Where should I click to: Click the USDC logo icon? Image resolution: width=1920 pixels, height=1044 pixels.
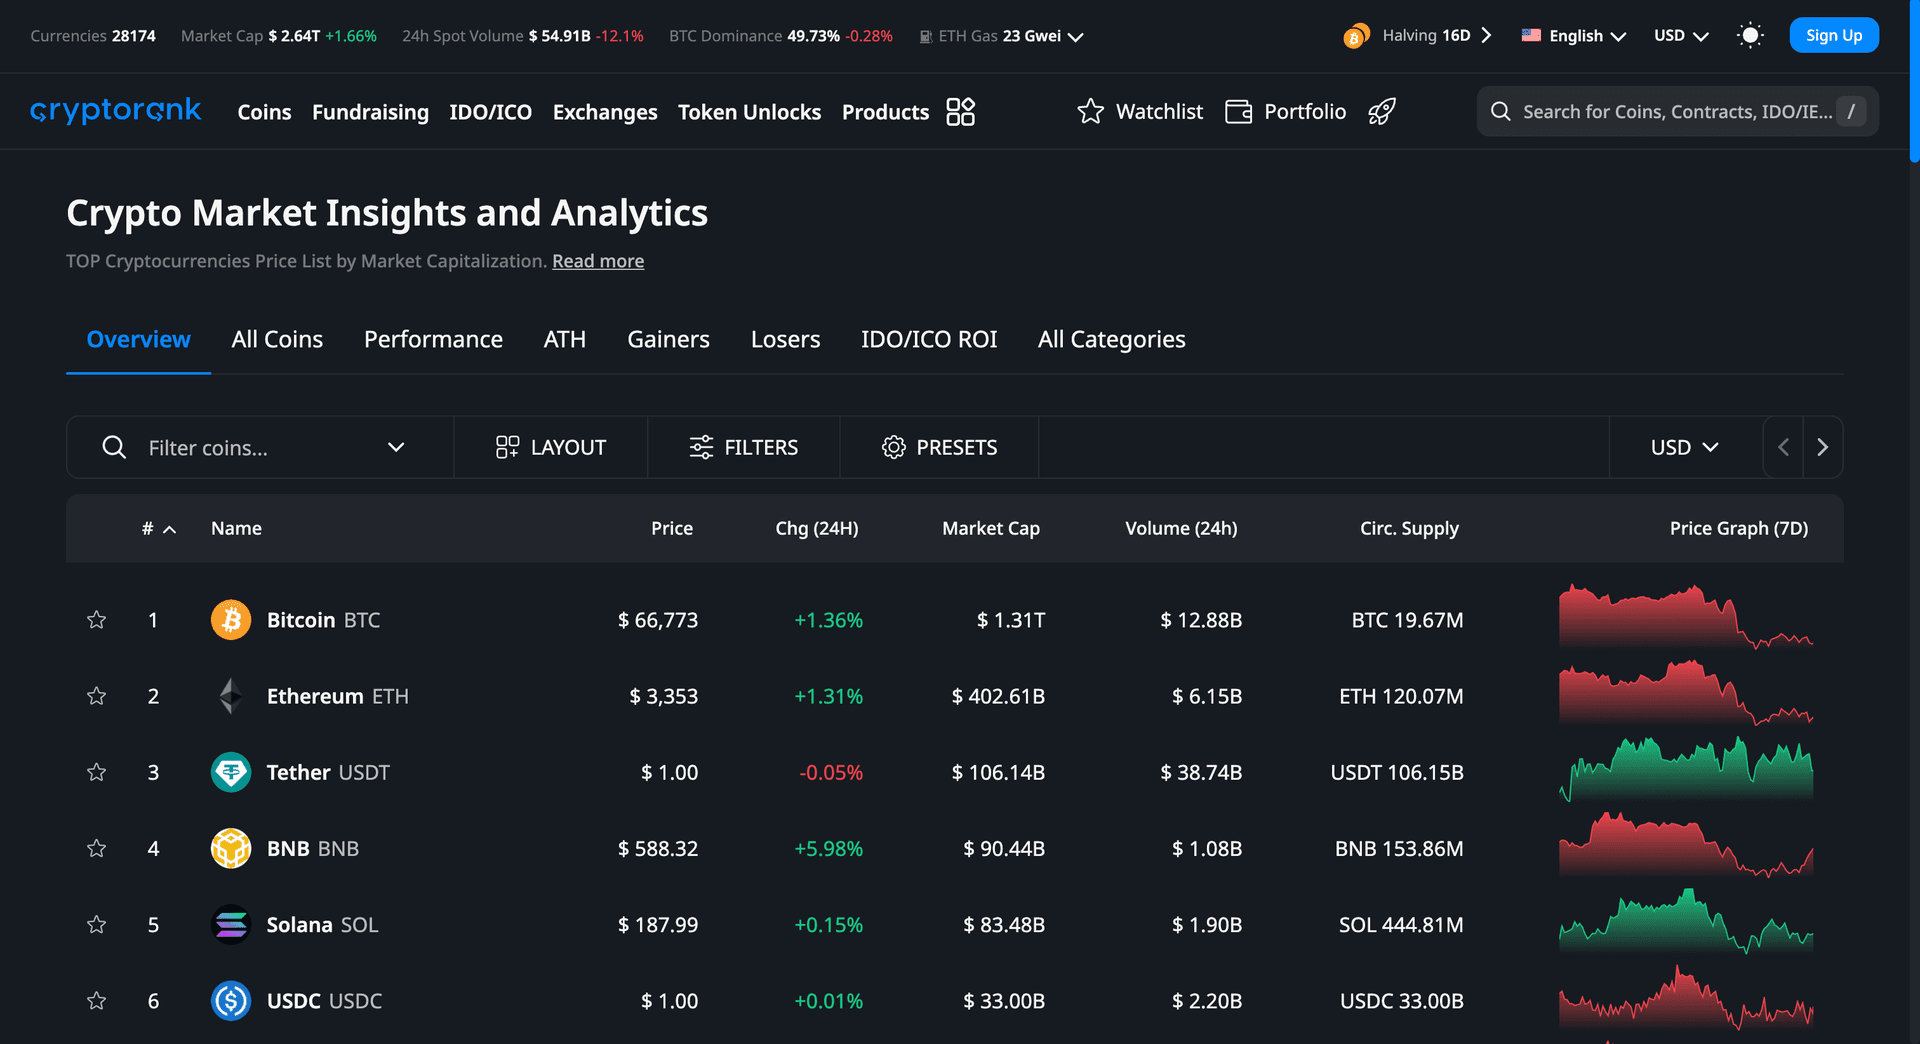(231, 1001)
